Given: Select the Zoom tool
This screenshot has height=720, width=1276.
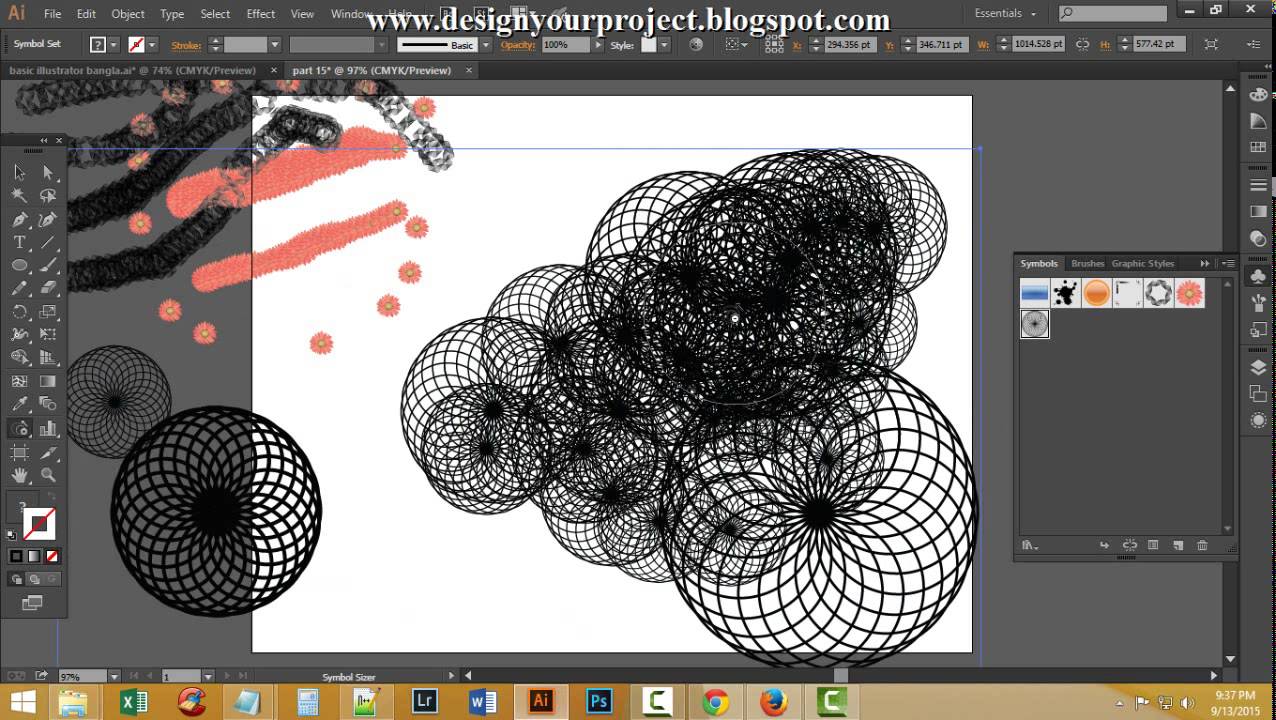Looking at the screenshot, I should pos(47,476).
